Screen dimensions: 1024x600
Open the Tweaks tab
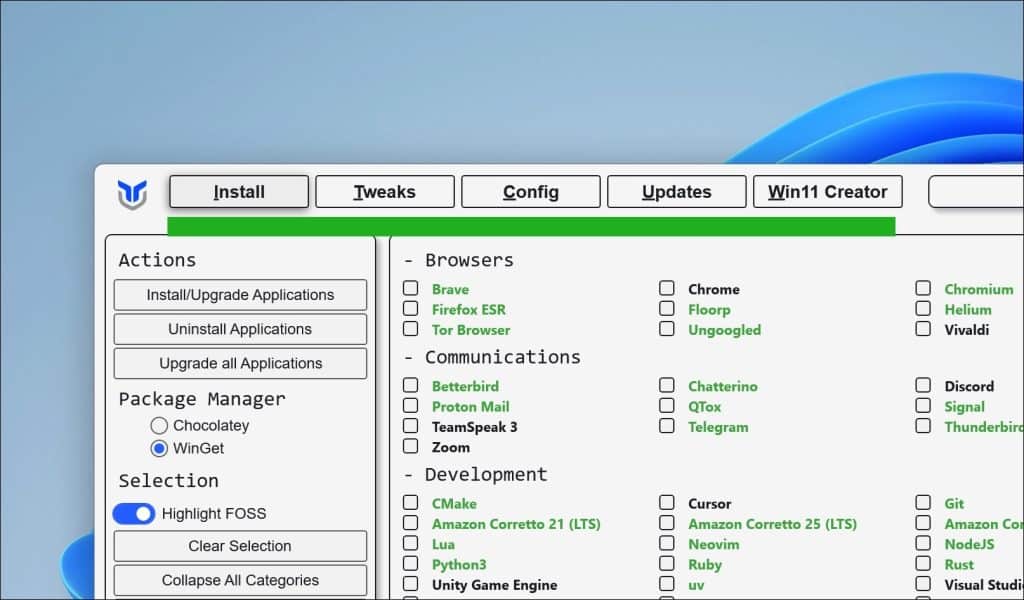385,192
